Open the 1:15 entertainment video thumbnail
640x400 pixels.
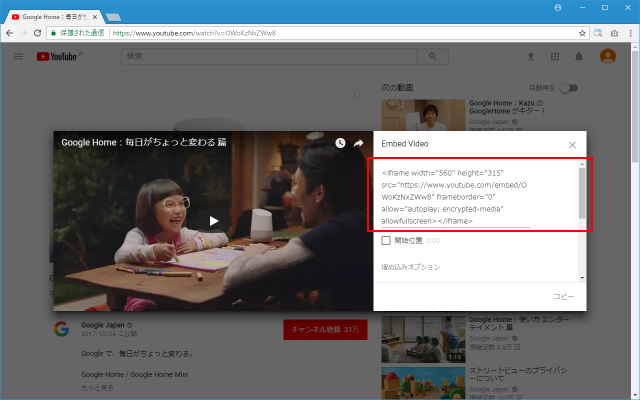[423, 340]
